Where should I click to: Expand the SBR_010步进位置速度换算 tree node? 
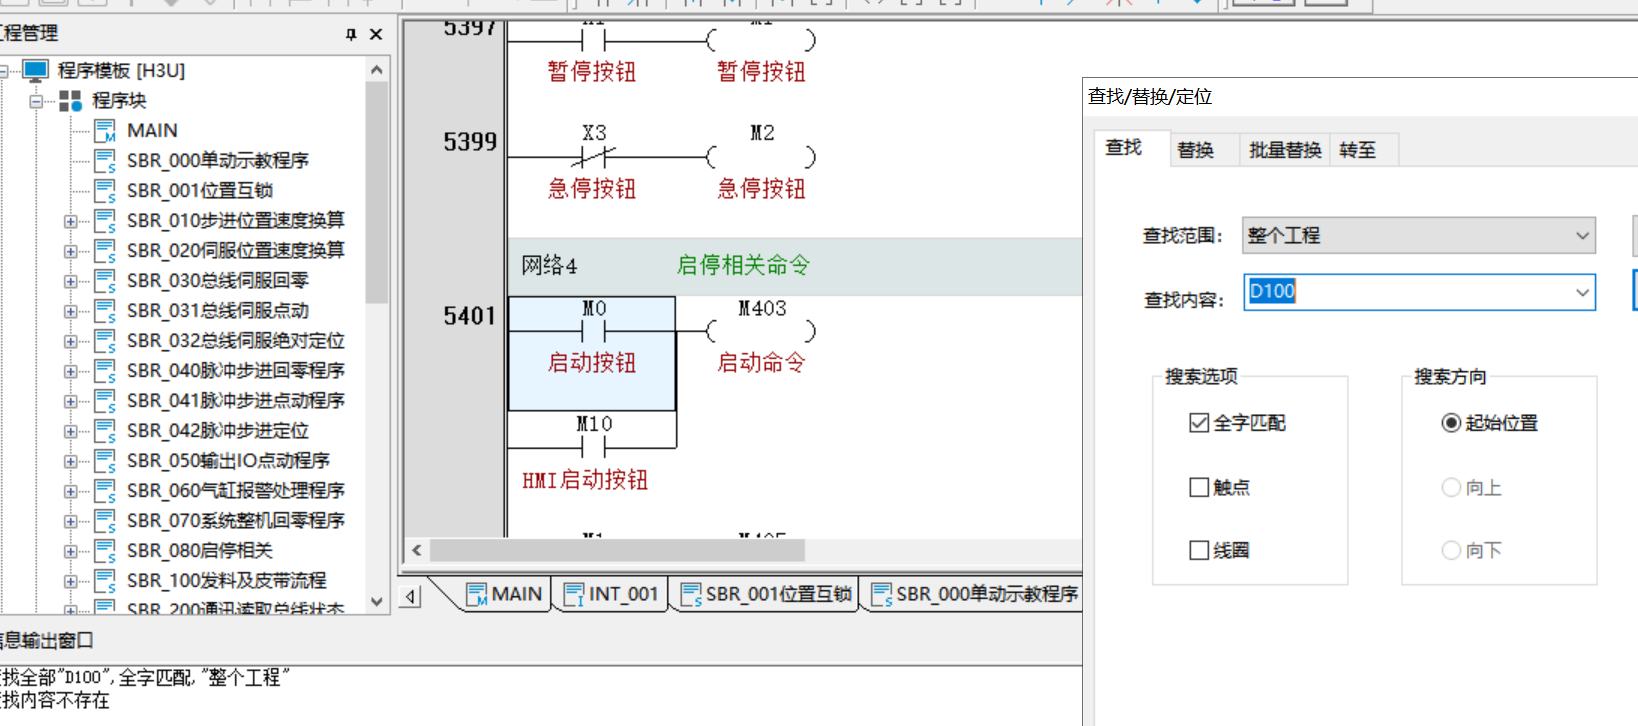tap(70, 221)
